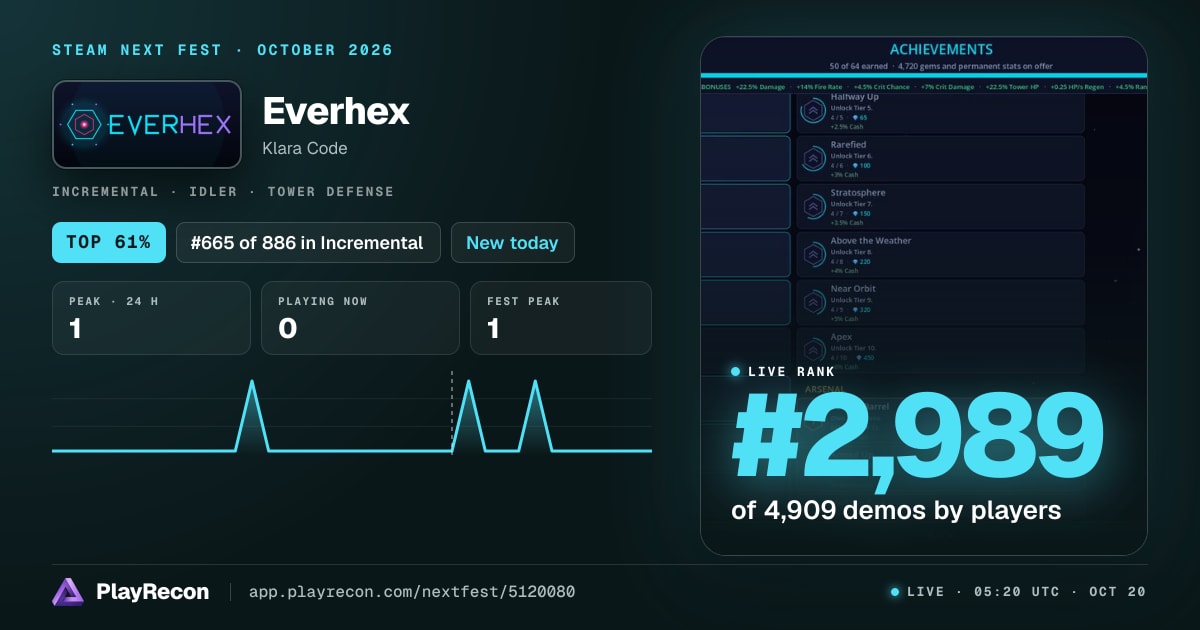The height and width of the screenshot is (630, 1200).
Task: Click the Rarefied achievement tier icon
Action: point(813,158)
